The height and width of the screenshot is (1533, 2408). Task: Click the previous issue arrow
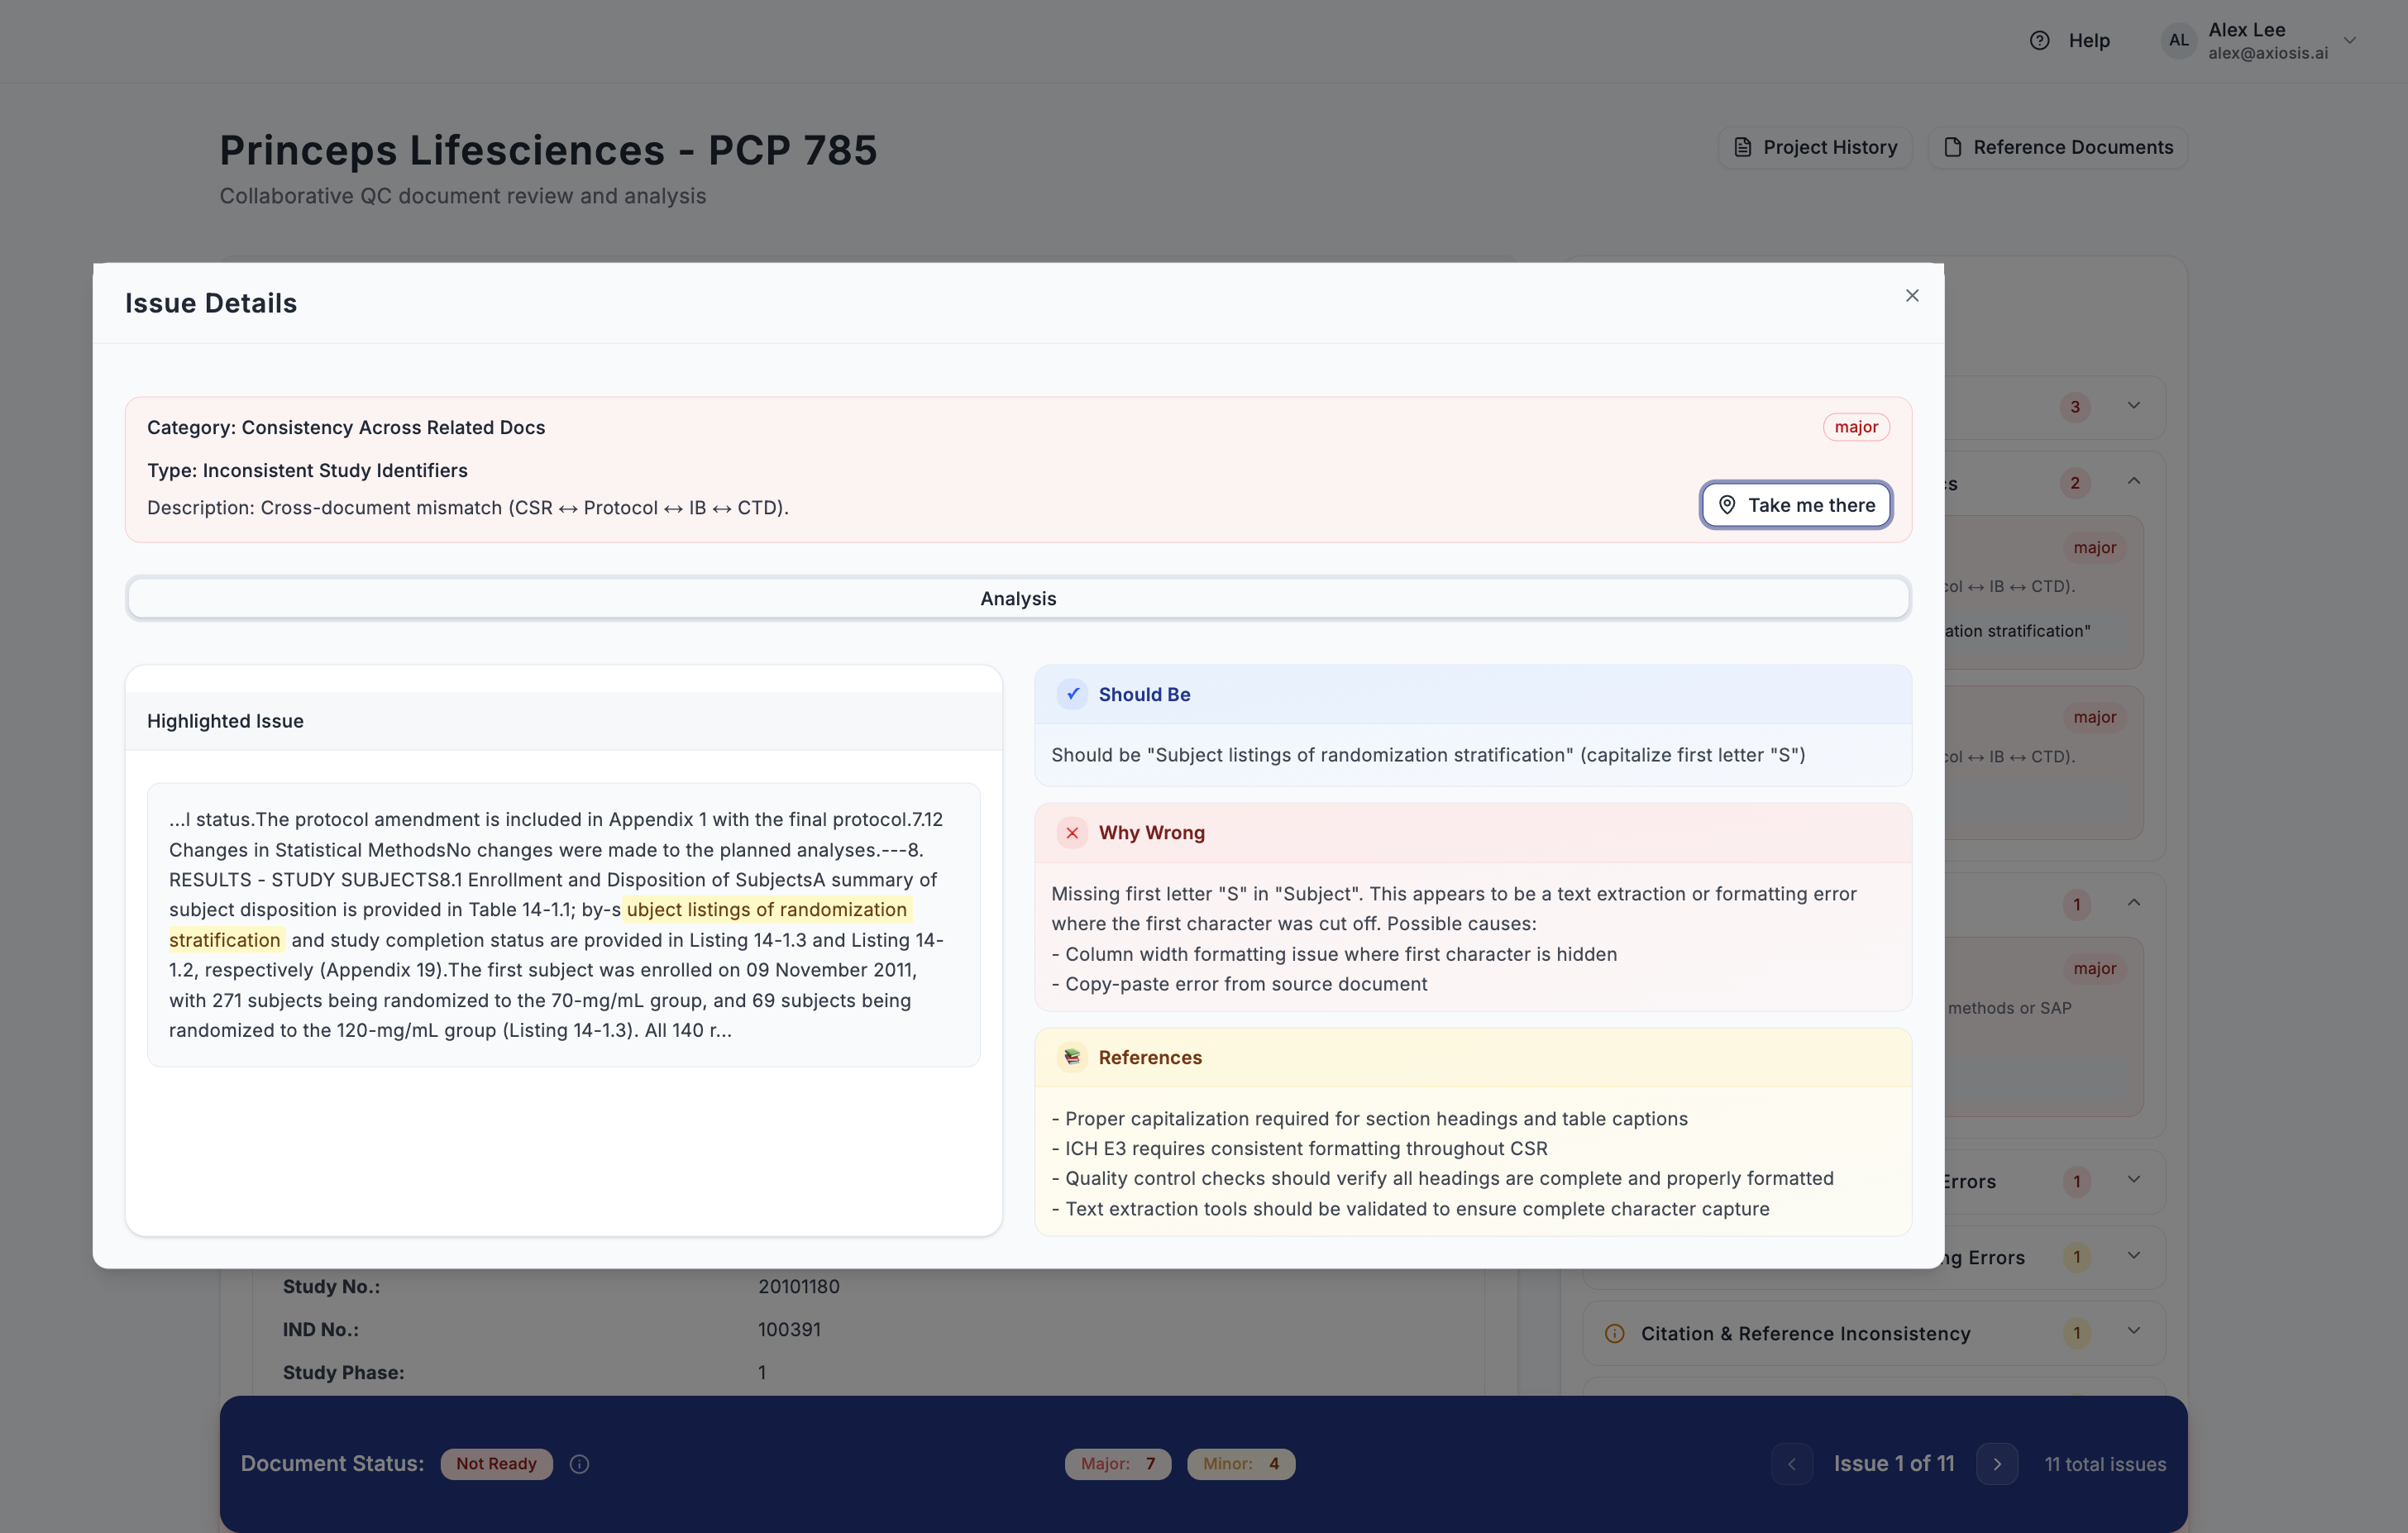1791,1464
